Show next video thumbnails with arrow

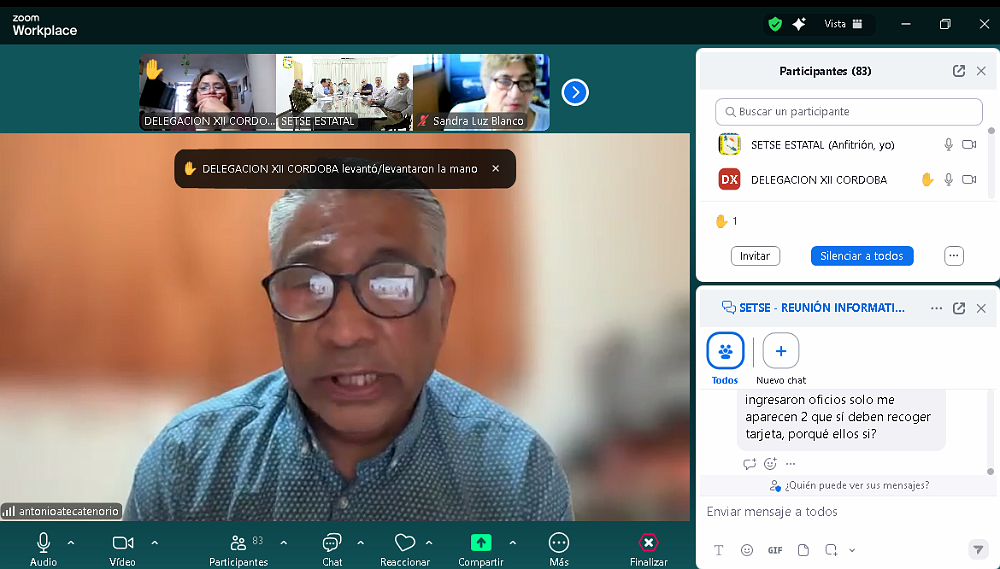(x=575, y=93)
